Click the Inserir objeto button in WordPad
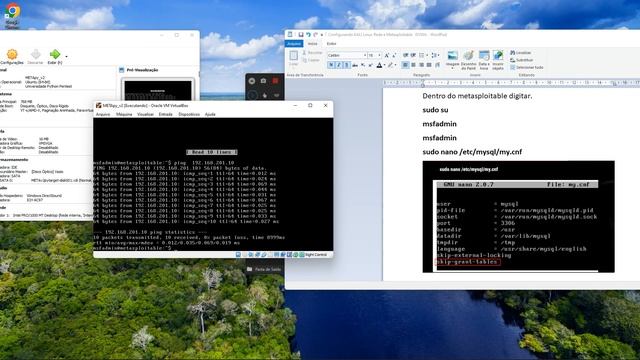The image size is (640, 360). click(x=498, y=60)
